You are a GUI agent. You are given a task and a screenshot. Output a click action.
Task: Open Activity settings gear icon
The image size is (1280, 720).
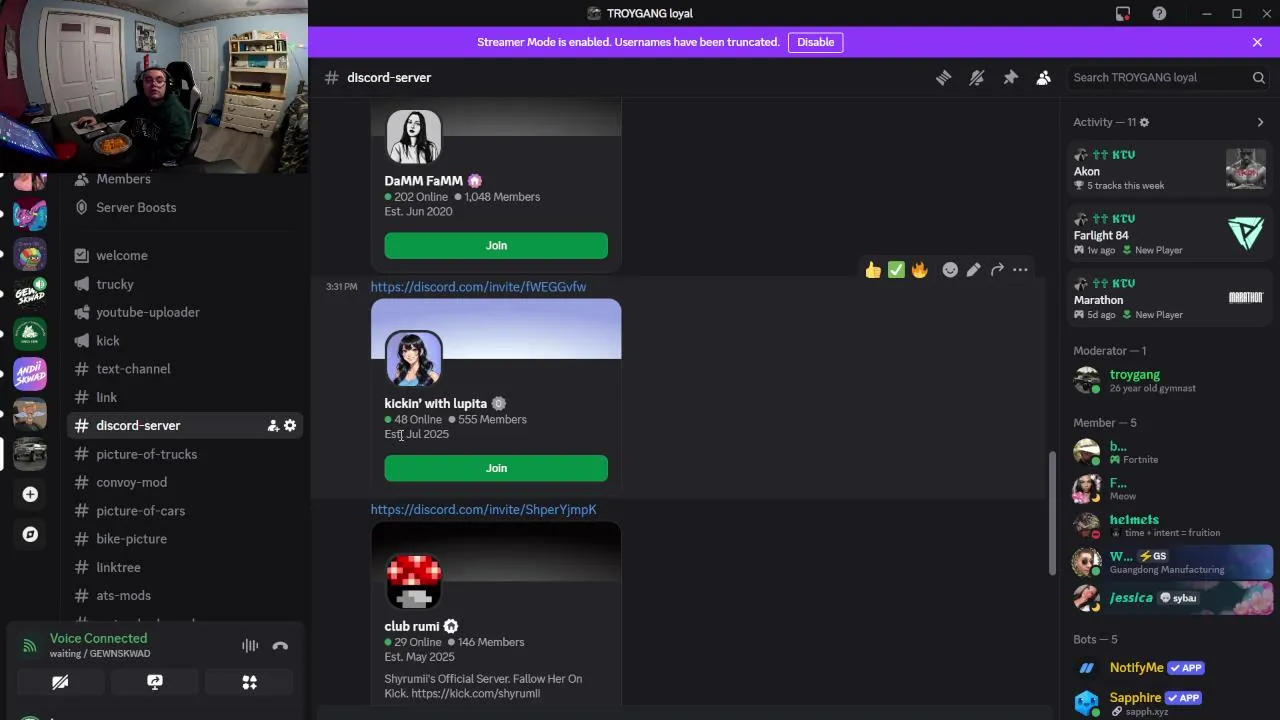pos(1144,122)
